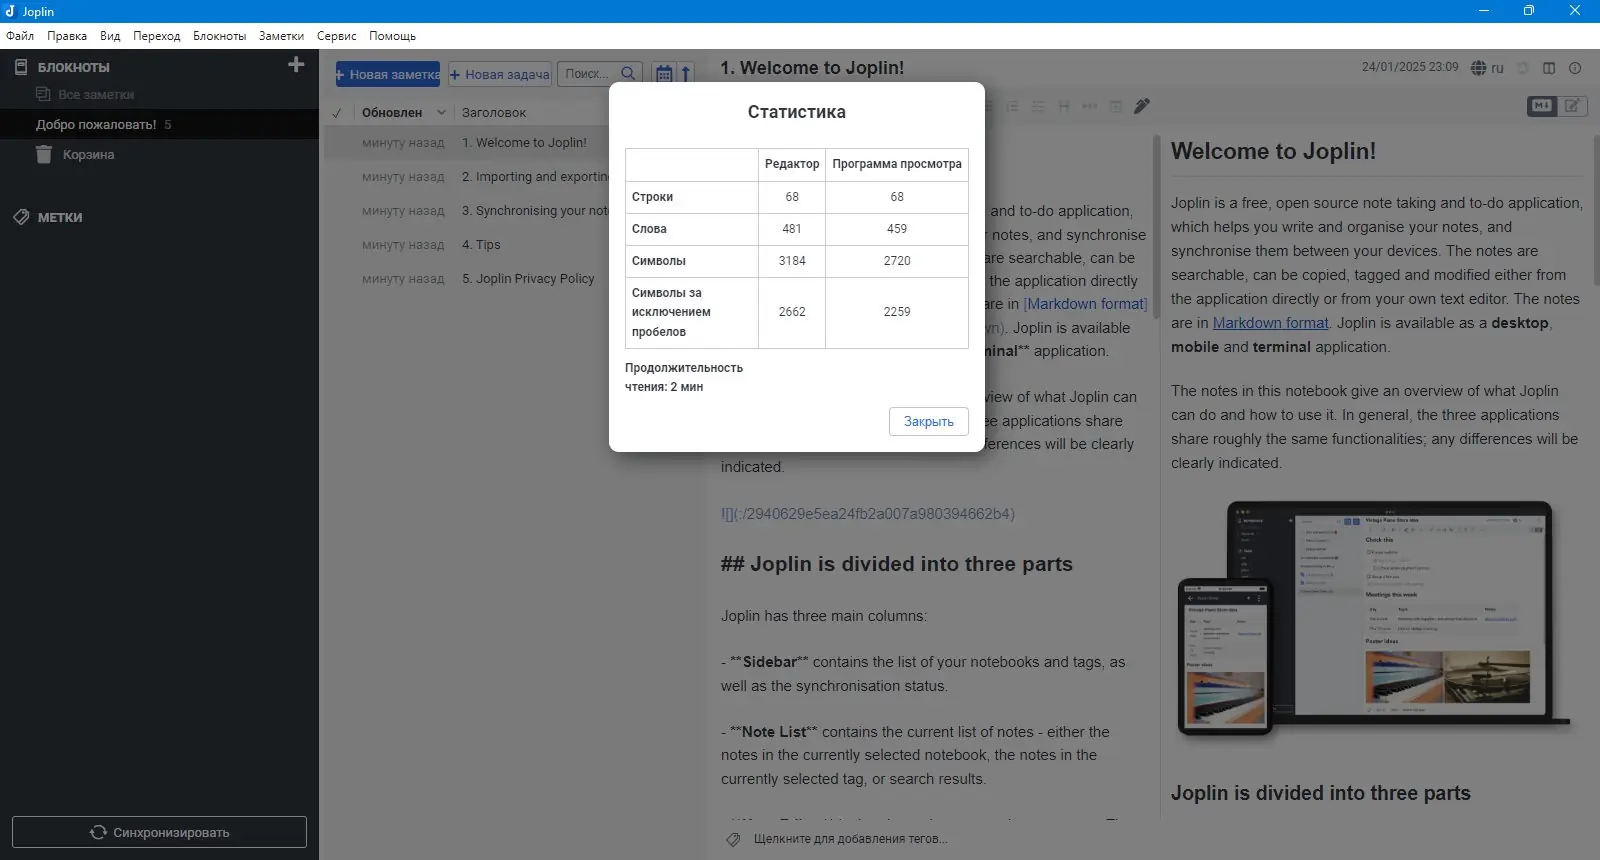The image size is (1600, 860).
Task: Open the Блокноты menu
Action: (220, 36)
